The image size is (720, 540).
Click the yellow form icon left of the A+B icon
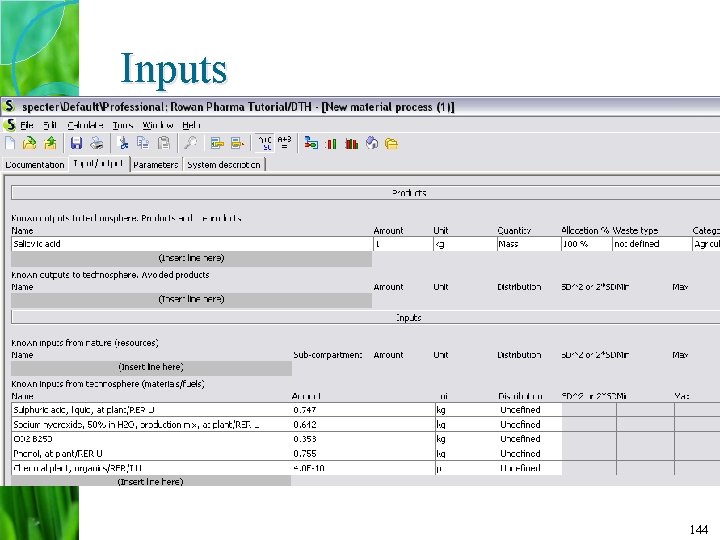237,143
